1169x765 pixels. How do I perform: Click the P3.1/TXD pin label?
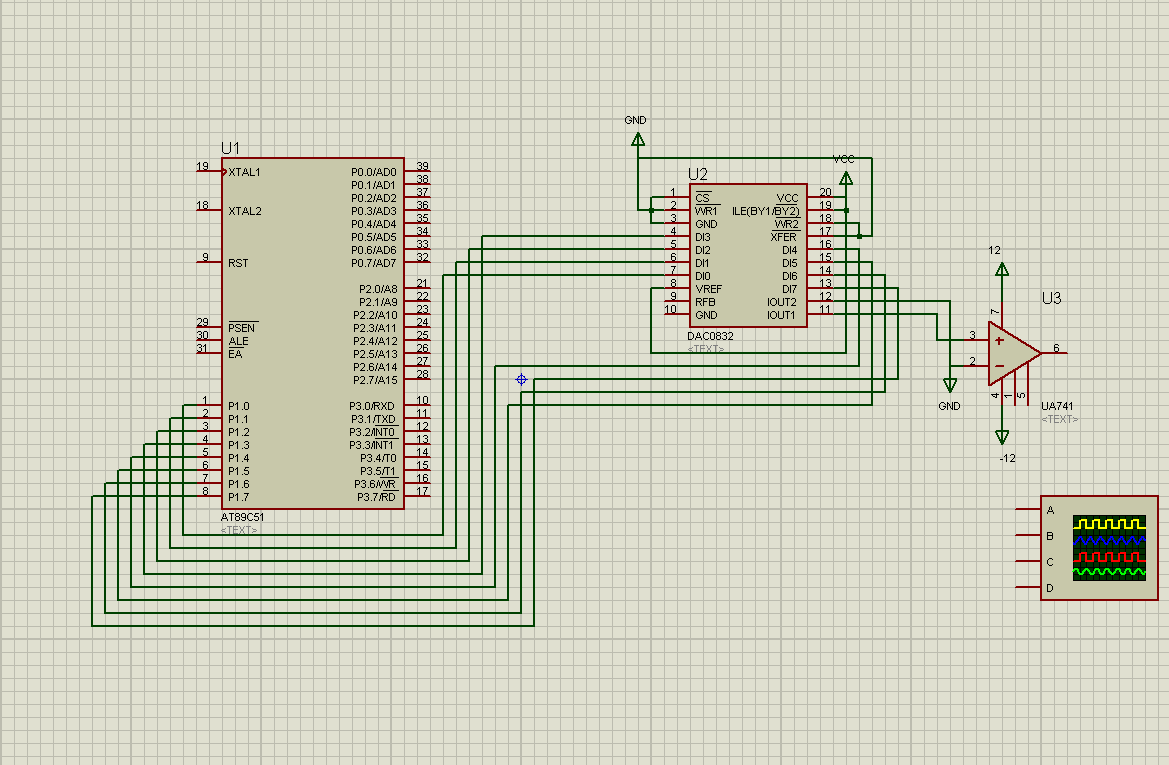click(373, 420)
